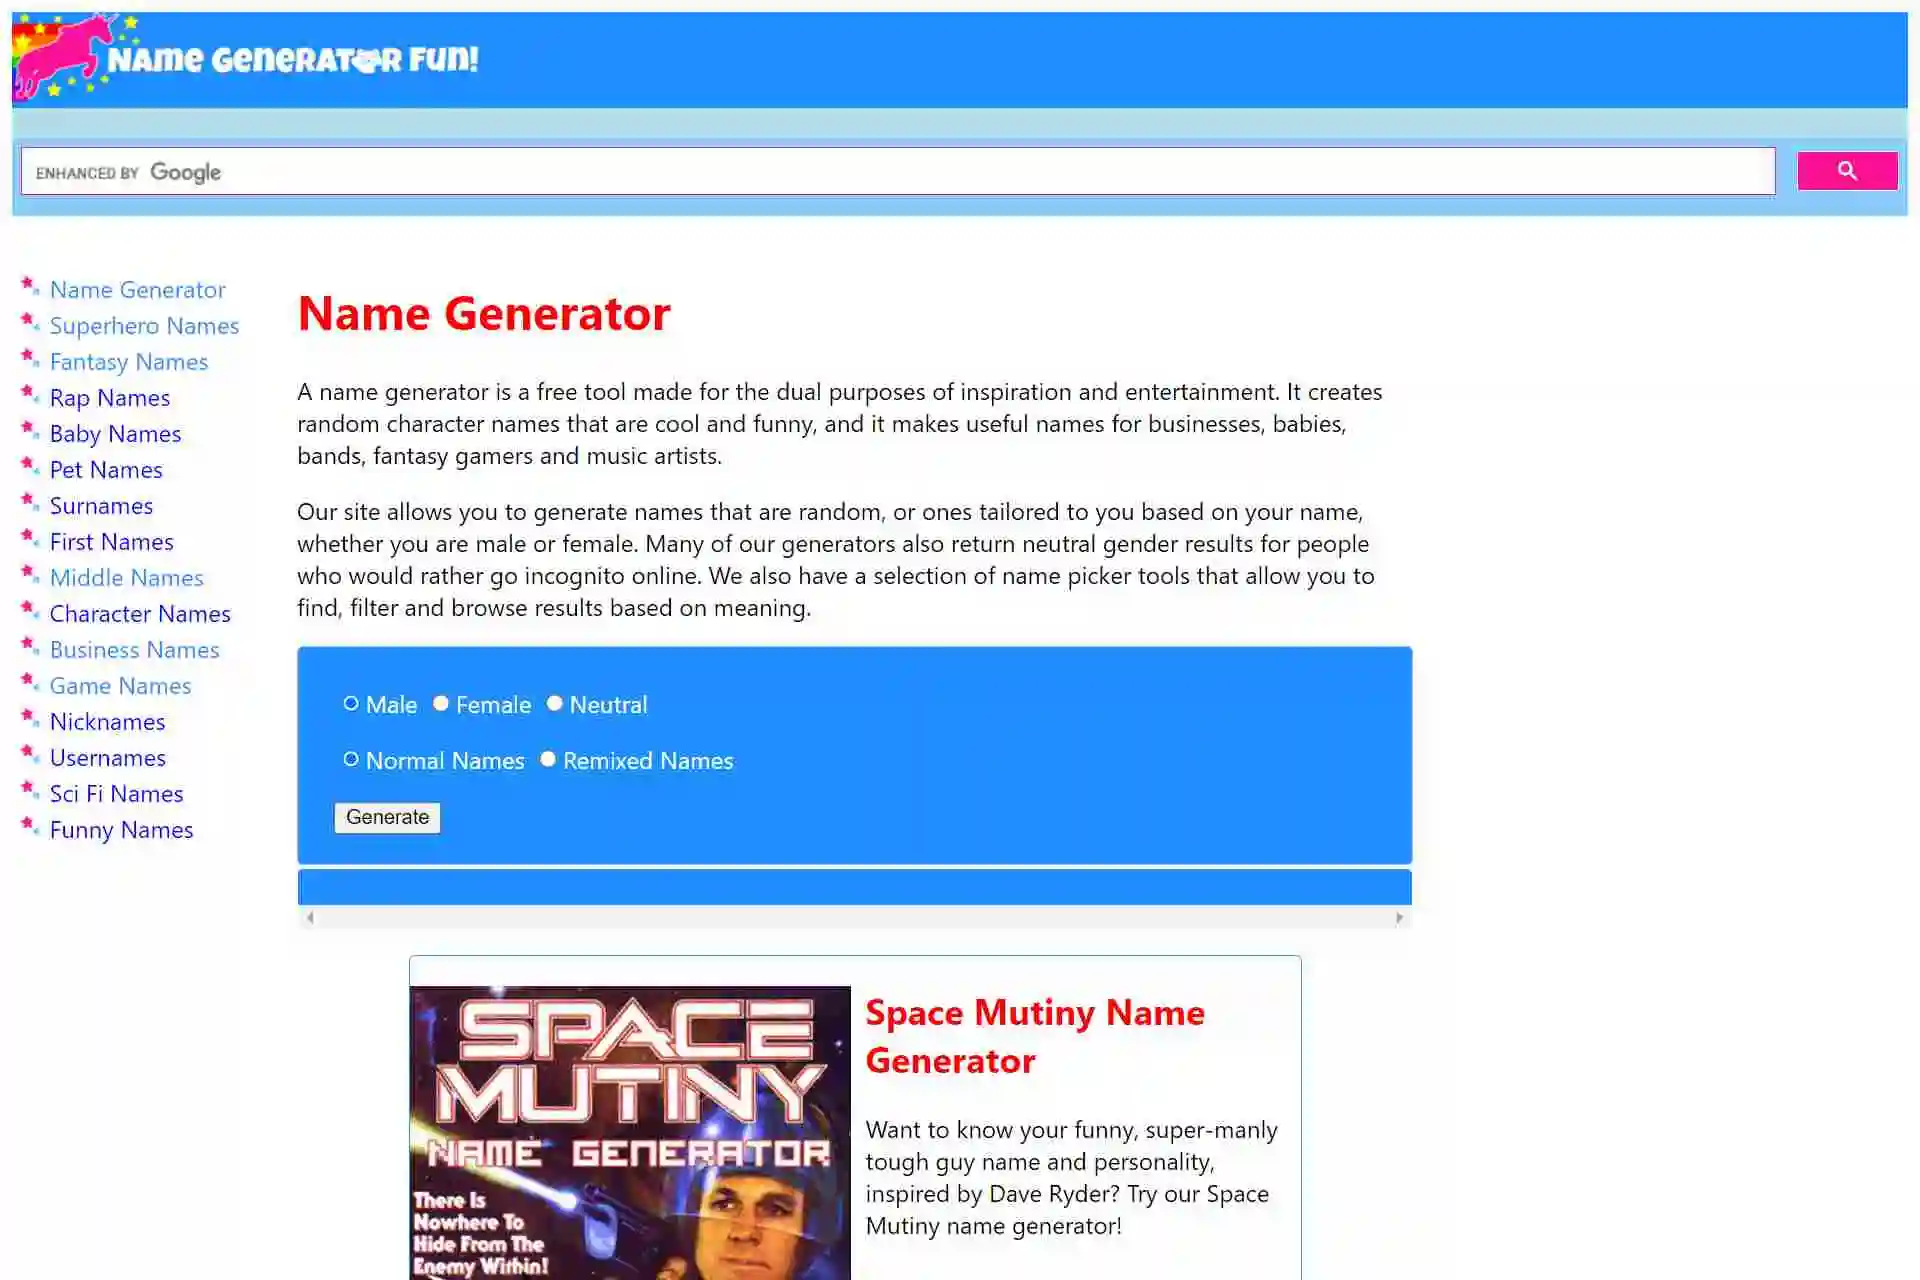The height and width of the screenshot is (1280, 1920).
Task: Click the Fantasy Names sidebar icon
Action: pos(29,360)
